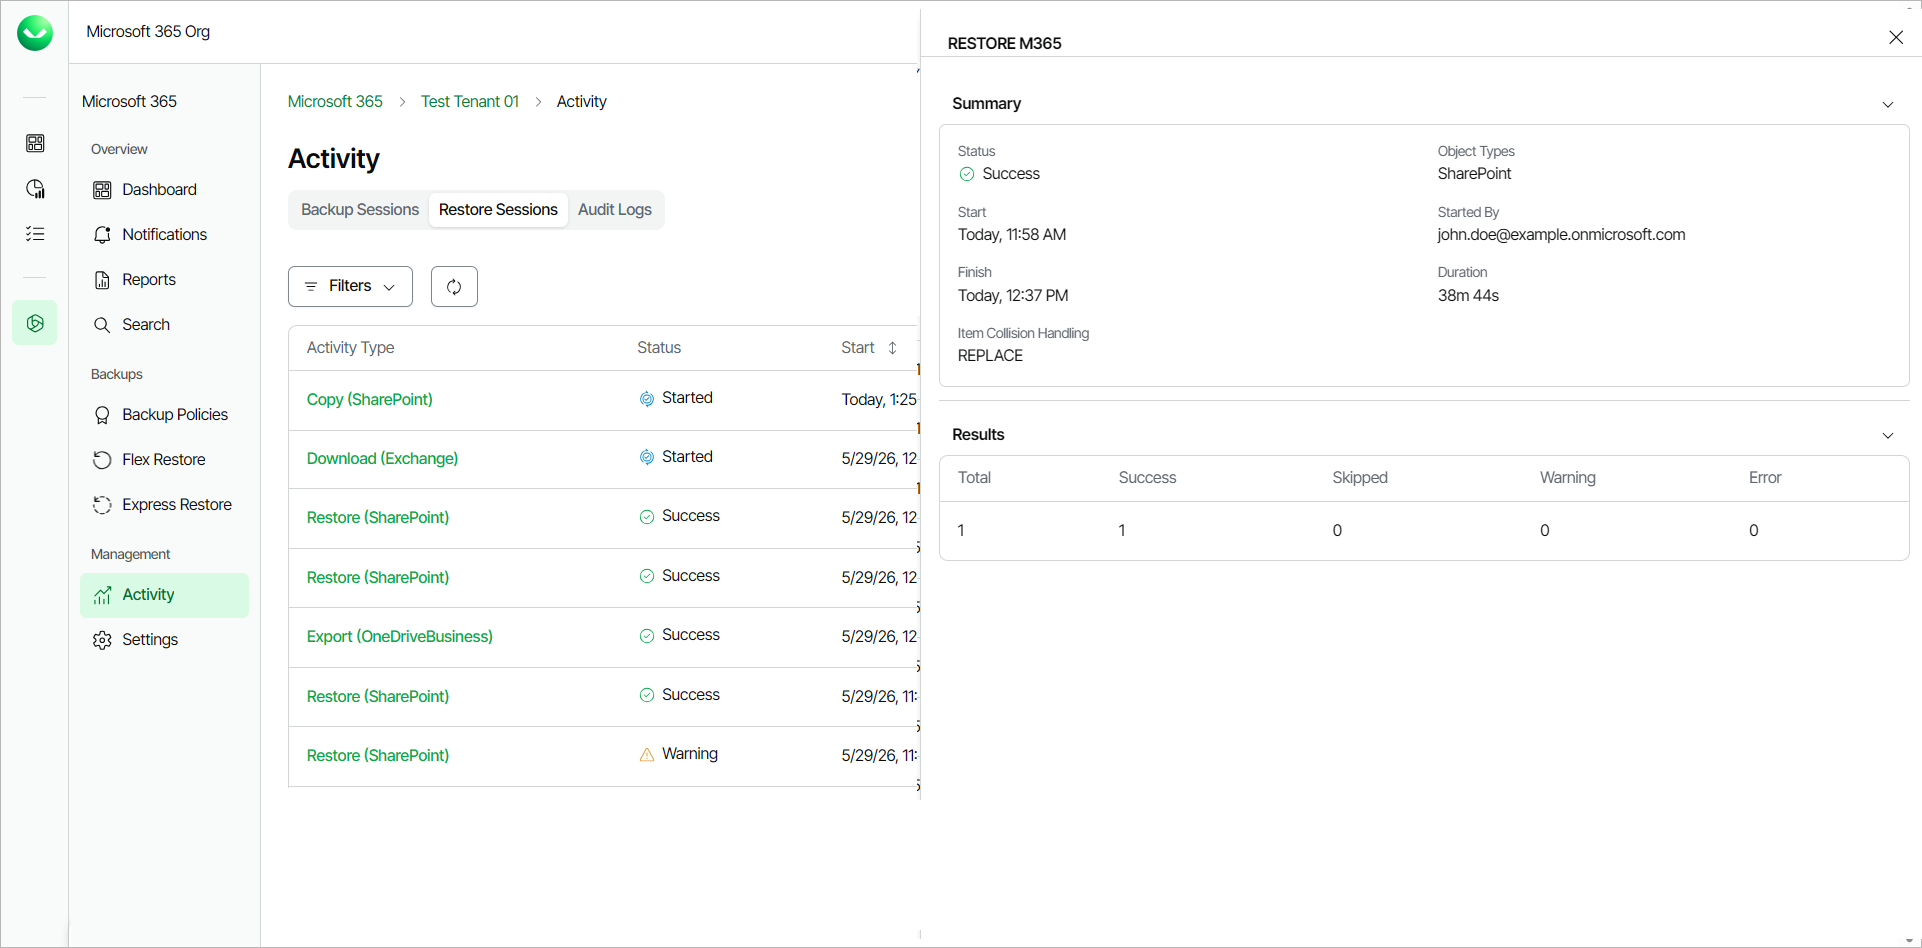Click the Status column header in Activity table
Screen dimensions: 1922x948
point(659,348)
